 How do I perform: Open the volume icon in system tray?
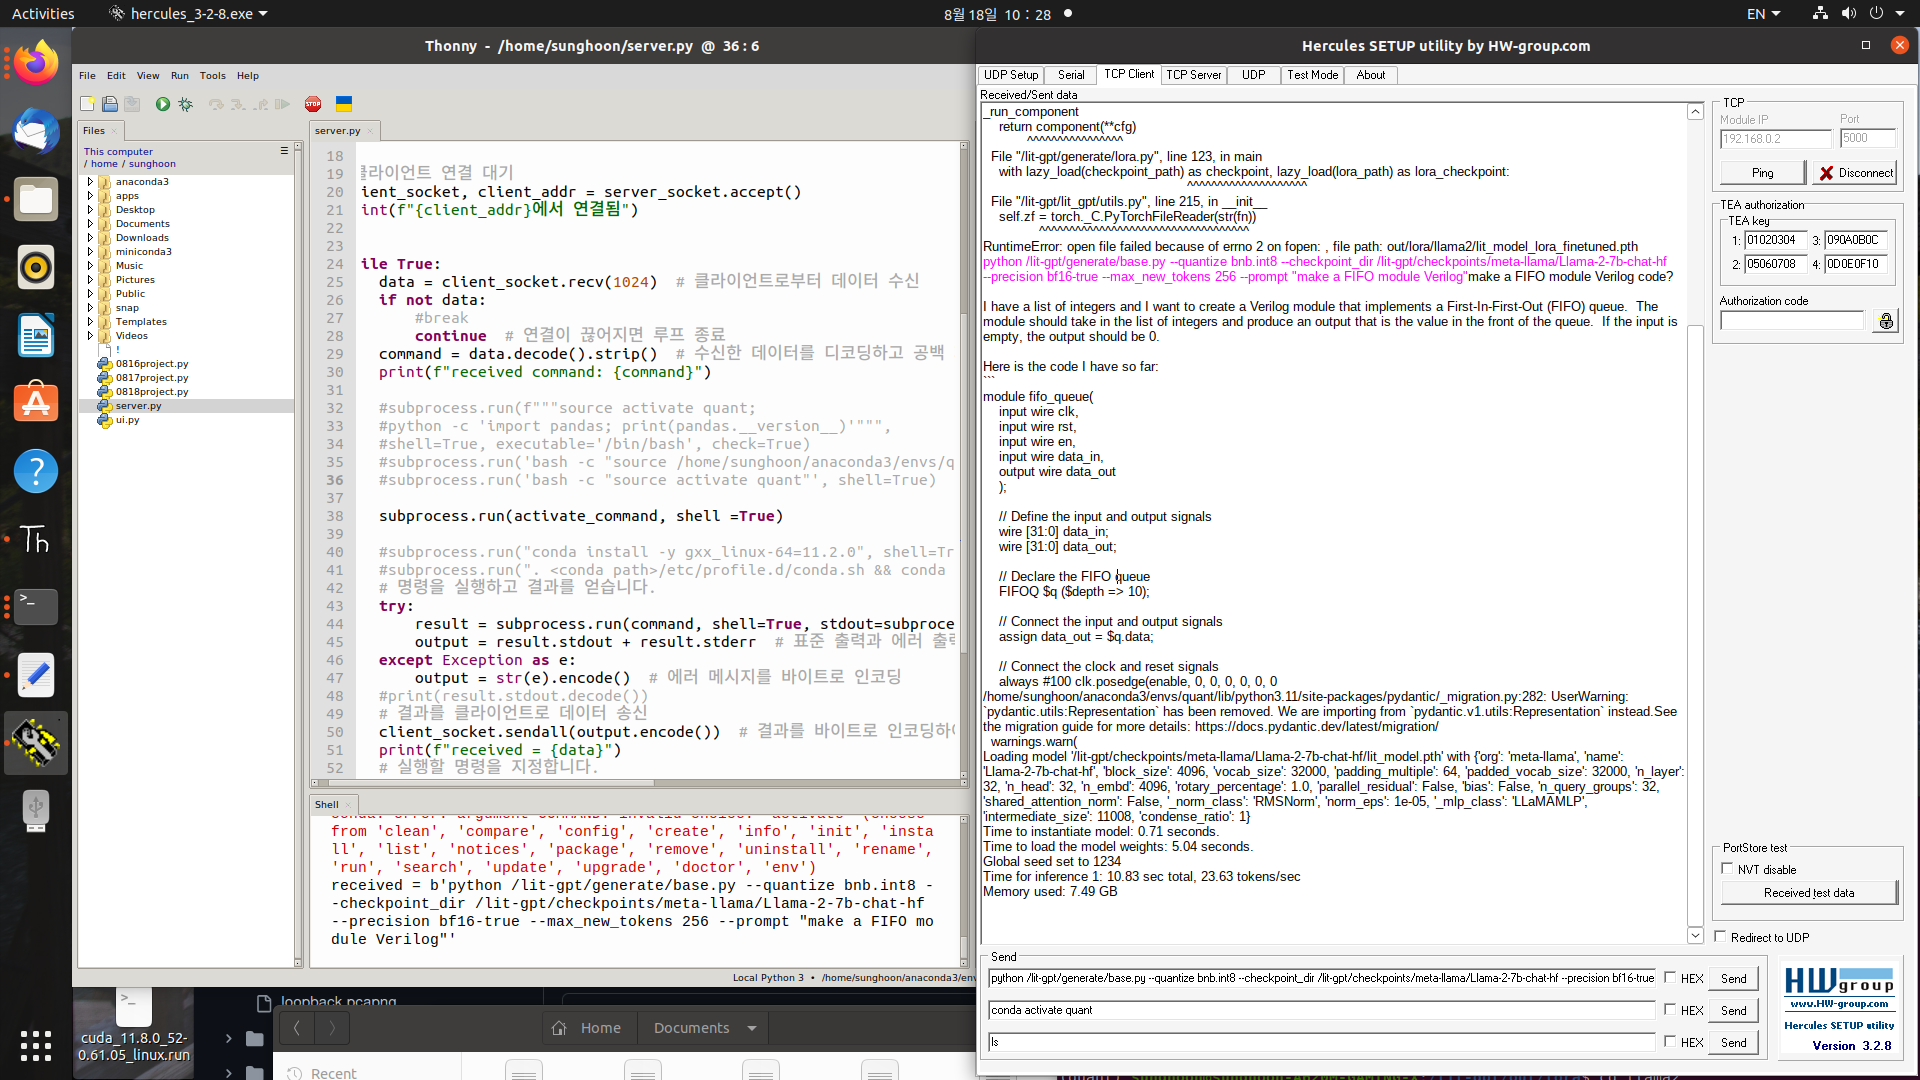tap(1848, 14)
